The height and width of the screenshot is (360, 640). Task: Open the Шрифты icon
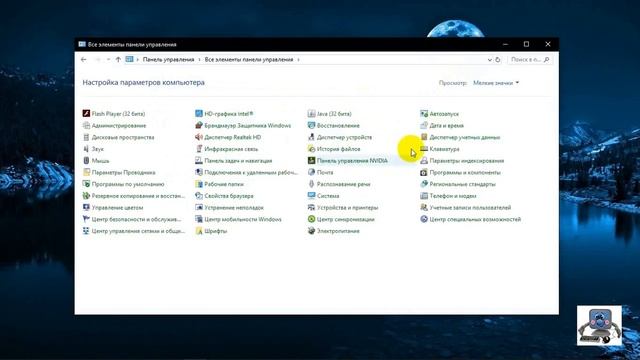pos(199,231)
